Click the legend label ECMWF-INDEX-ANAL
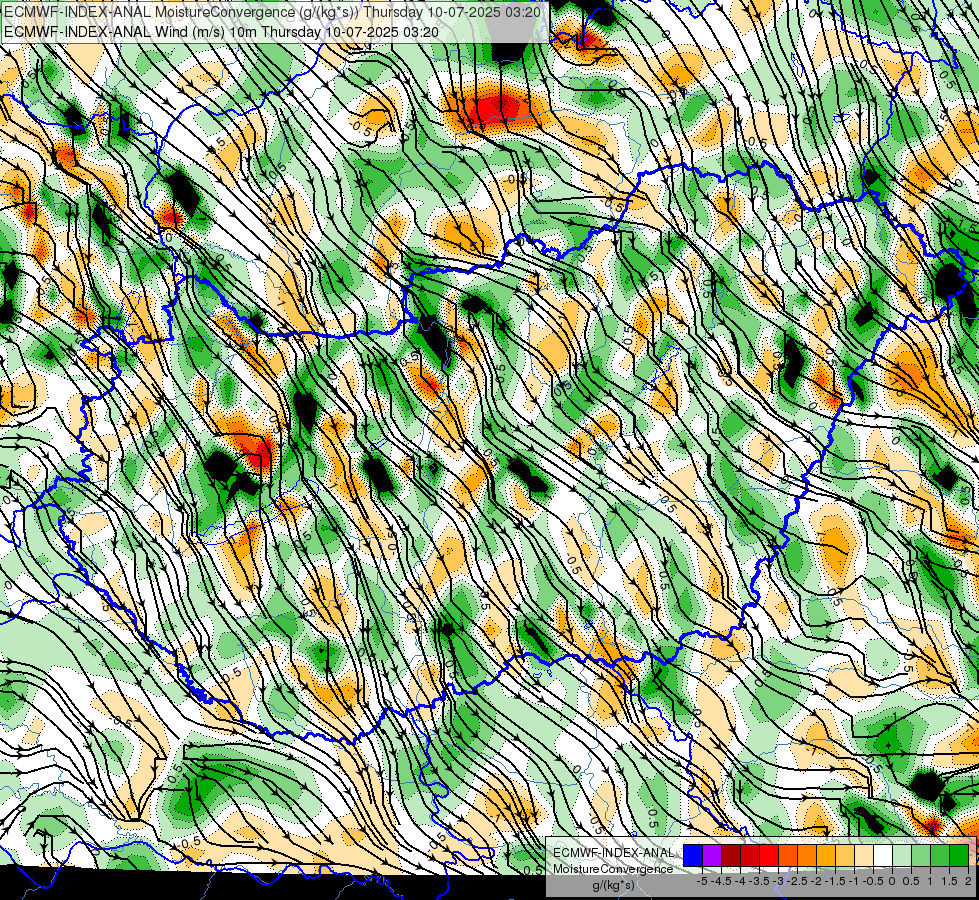 pos(613,853)
